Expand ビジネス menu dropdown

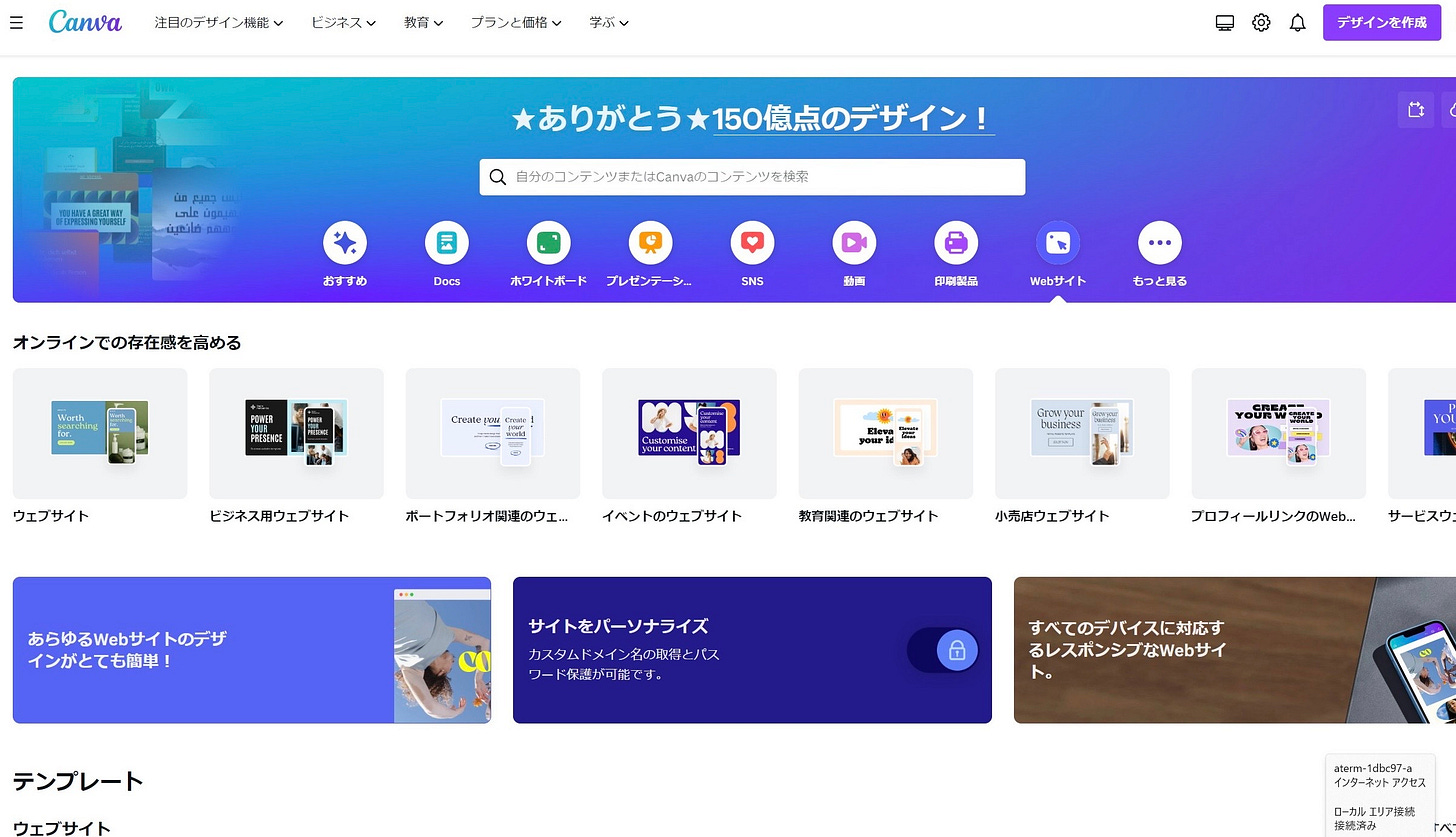click(343, 22)
